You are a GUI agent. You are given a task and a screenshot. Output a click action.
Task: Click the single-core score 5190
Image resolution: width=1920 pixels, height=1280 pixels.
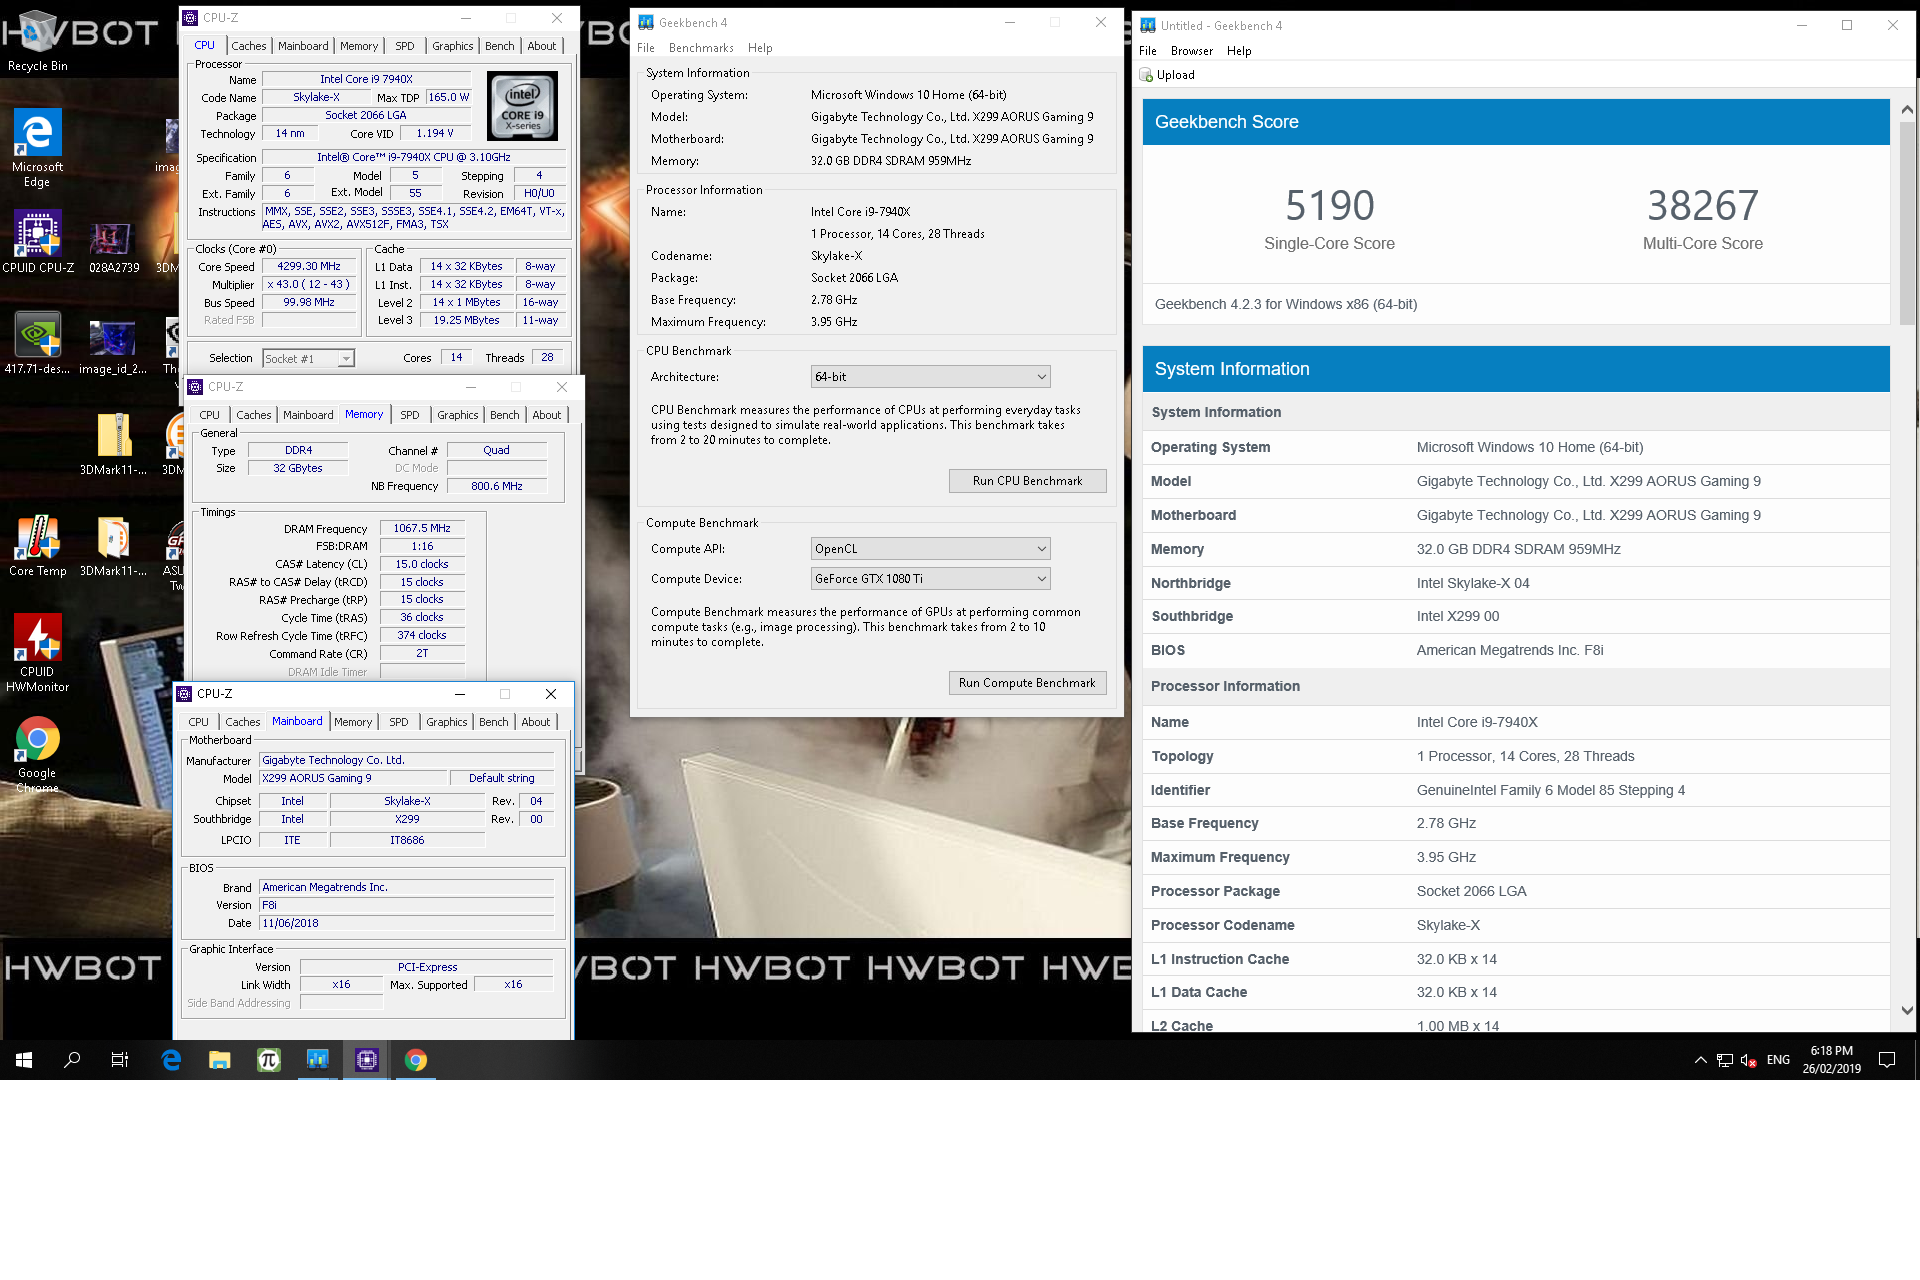(x=1329, y=206)
